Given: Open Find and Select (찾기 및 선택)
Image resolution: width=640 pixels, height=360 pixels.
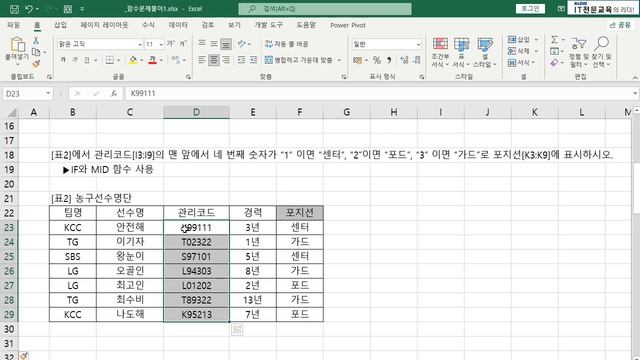Looking at the screenshot, I should (602, 52).
